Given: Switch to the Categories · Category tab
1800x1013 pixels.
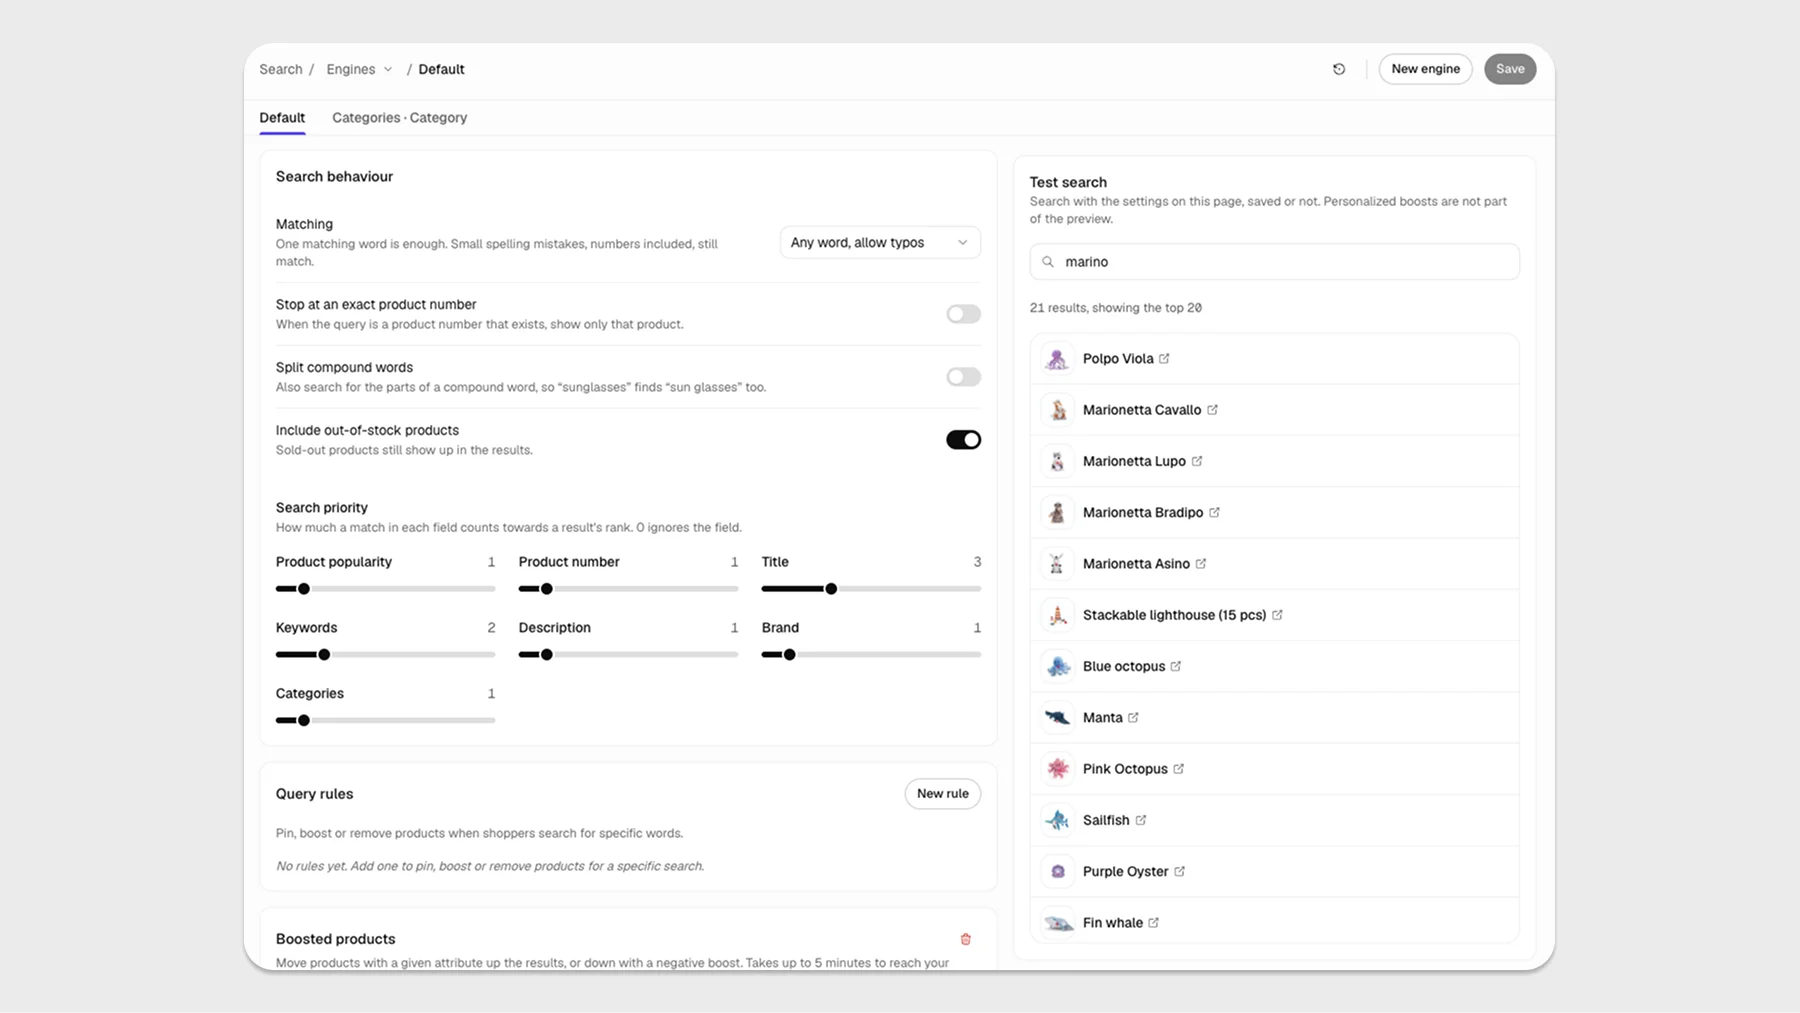Looking at the screenshot, I should pyautogui.click(x=399, y=118).
